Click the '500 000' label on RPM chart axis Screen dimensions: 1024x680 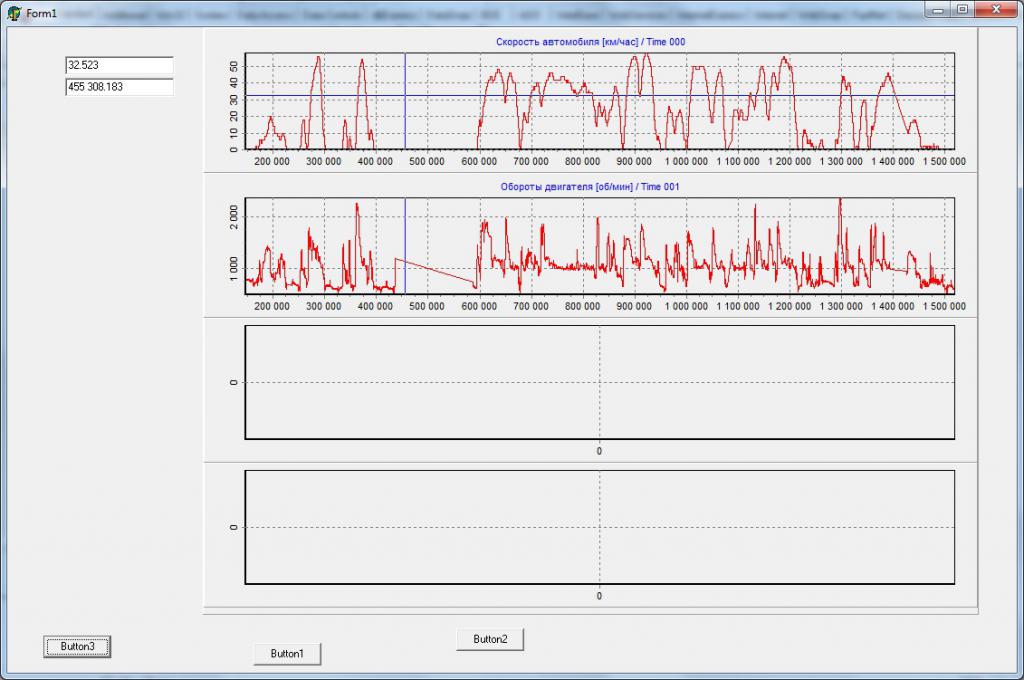click(x=427, y=306)
